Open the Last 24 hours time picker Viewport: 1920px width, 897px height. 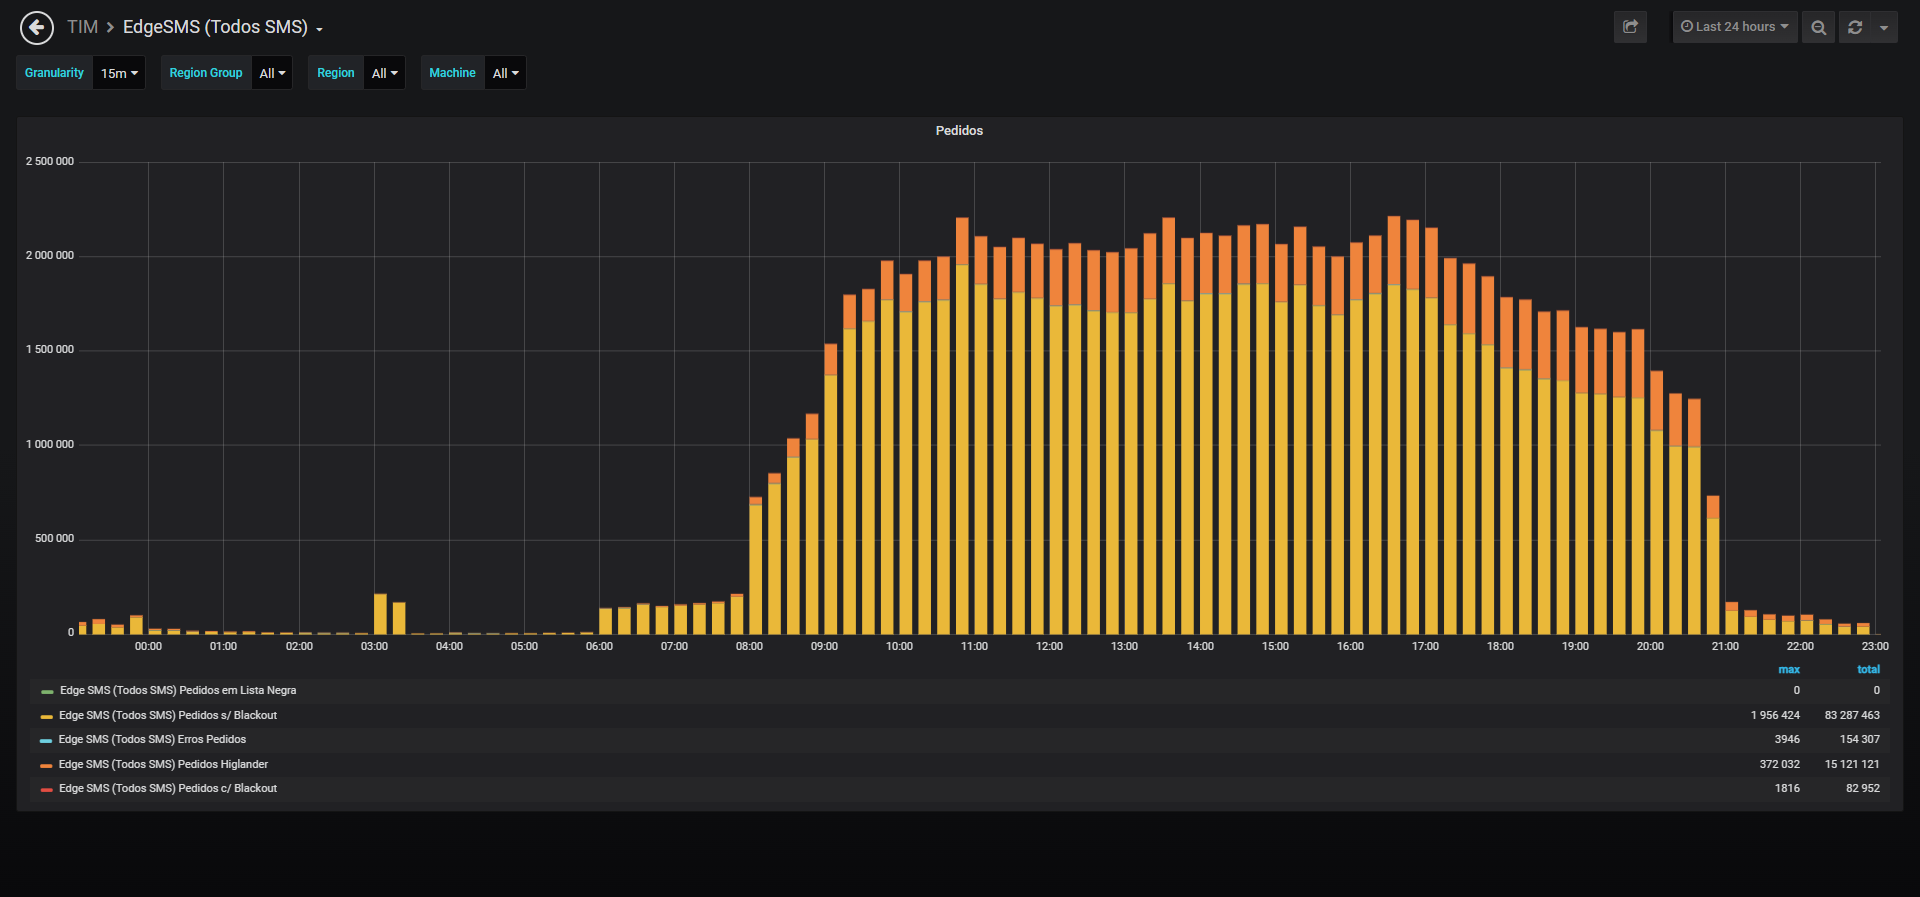1735,27
